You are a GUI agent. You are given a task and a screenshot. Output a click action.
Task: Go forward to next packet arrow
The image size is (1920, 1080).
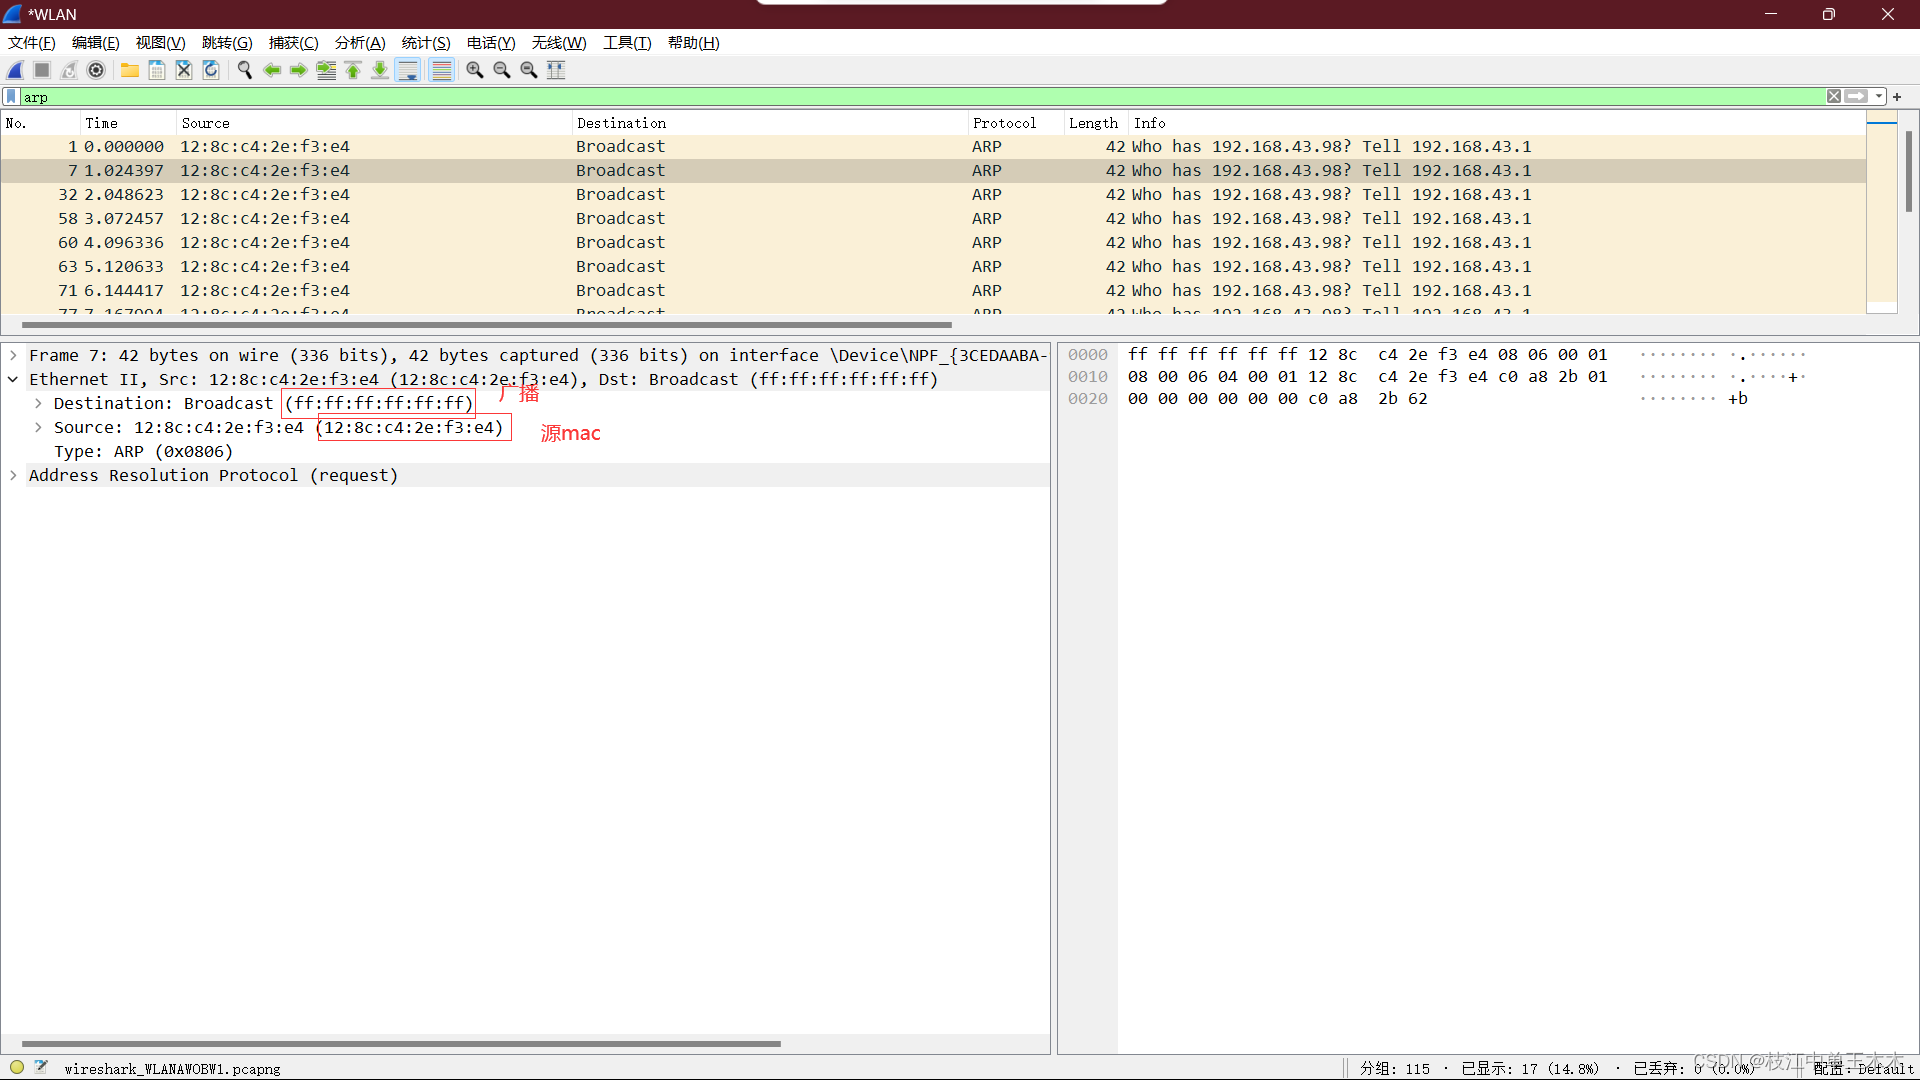tap(299, 70)
